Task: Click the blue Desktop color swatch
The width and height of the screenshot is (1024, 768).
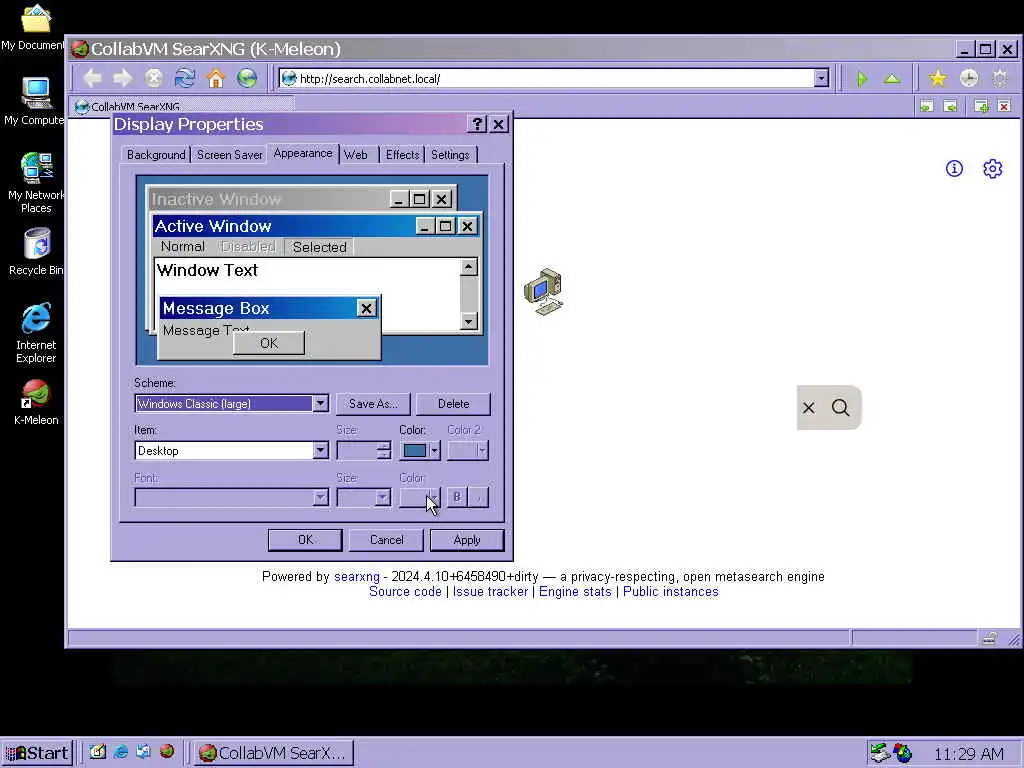Action: pos(415,451)
